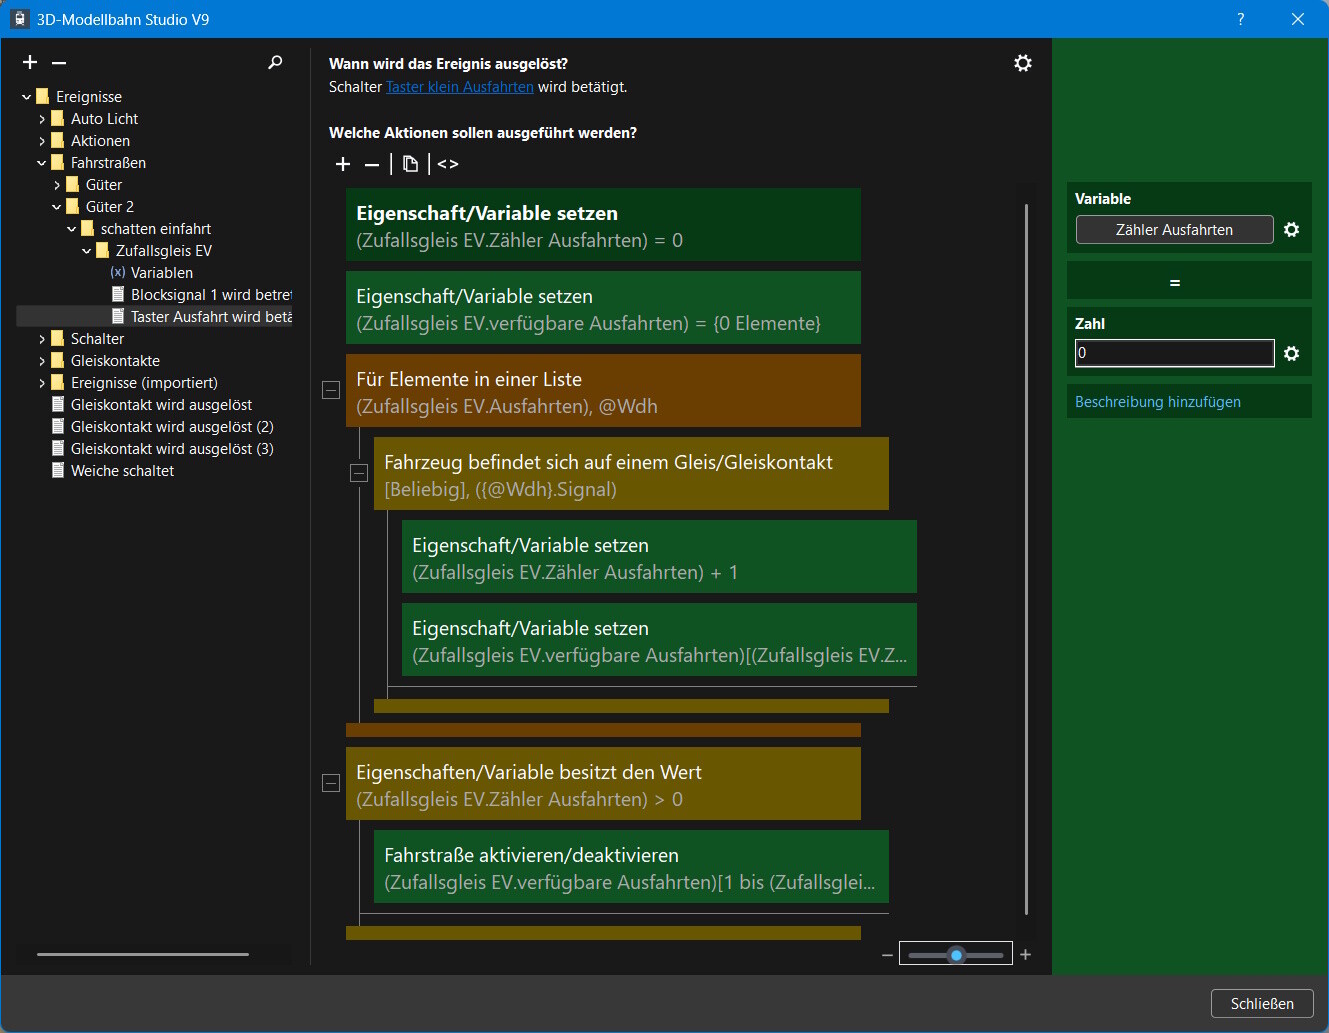Open gear settings next to Zahl field

[x=1291, y=354]
